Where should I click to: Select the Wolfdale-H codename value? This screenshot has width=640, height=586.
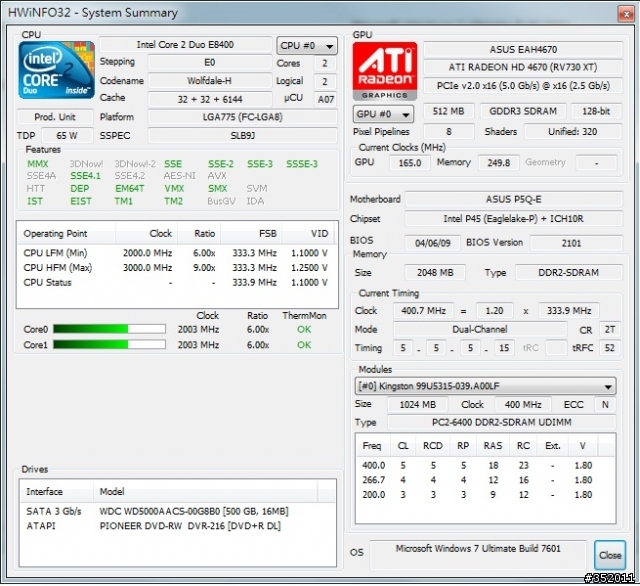[x=209, y=81]
